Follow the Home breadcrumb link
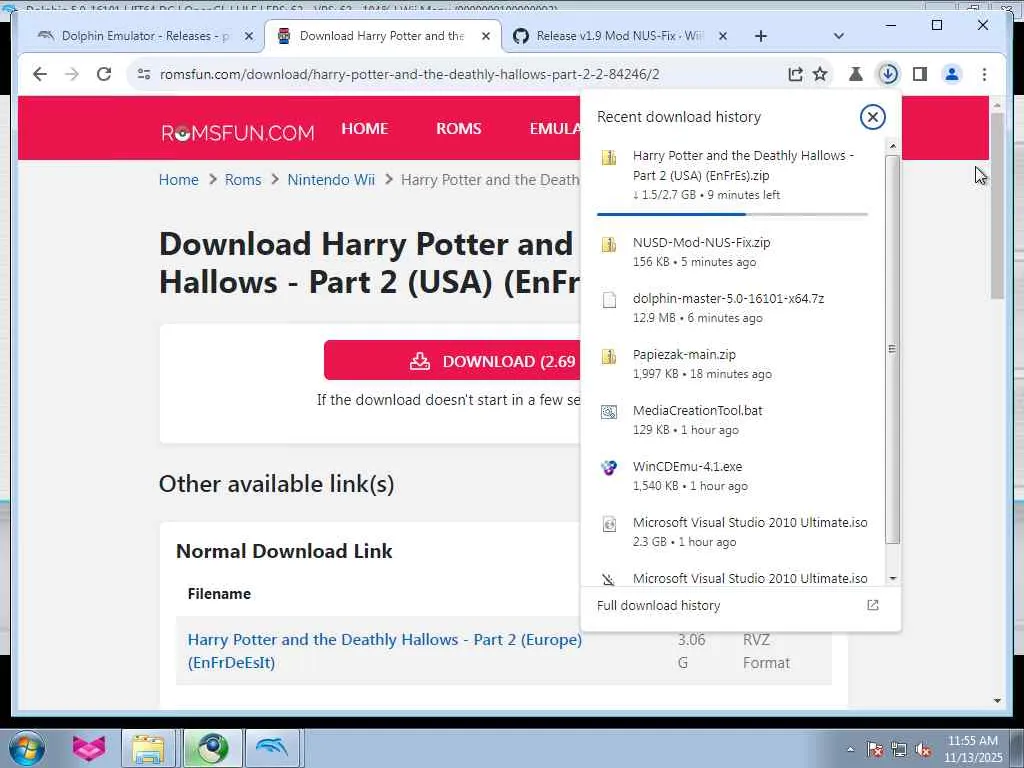 click(178, 180)
